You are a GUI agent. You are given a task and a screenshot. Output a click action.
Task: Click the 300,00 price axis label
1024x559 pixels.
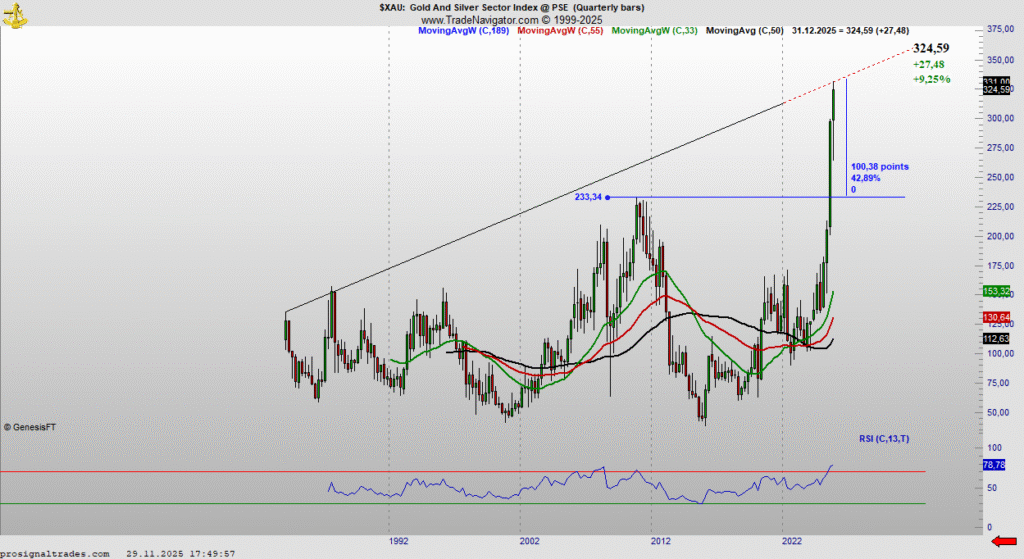(1000, 118)
